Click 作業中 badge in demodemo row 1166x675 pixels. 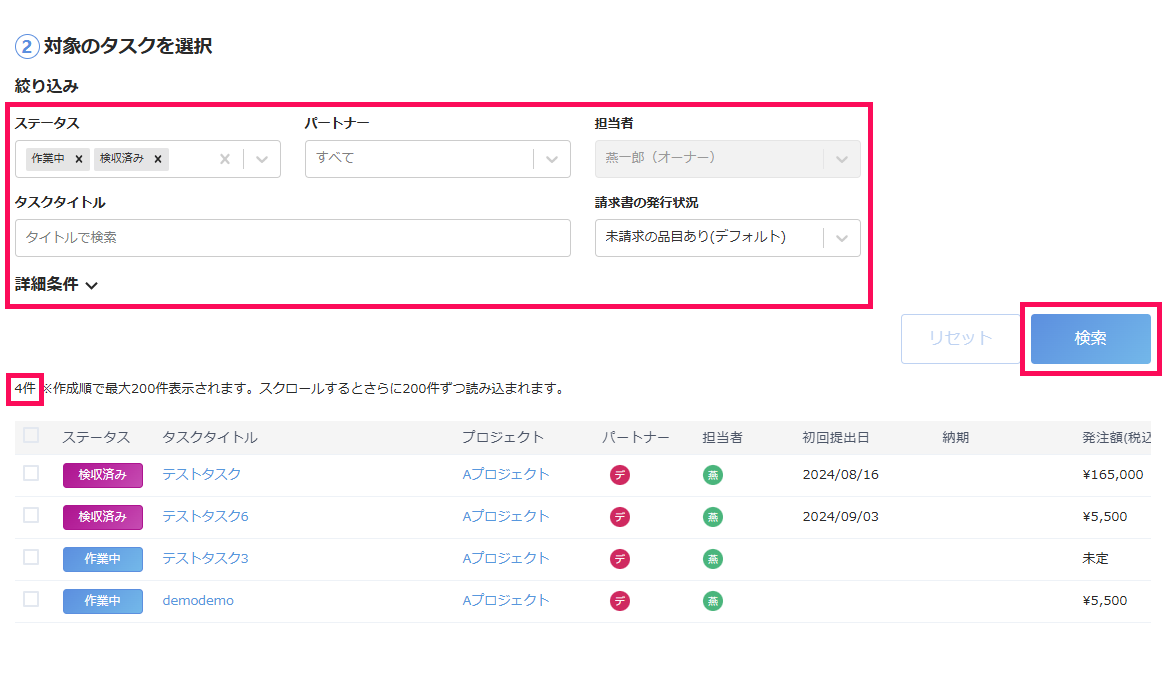tap(103, 601)
